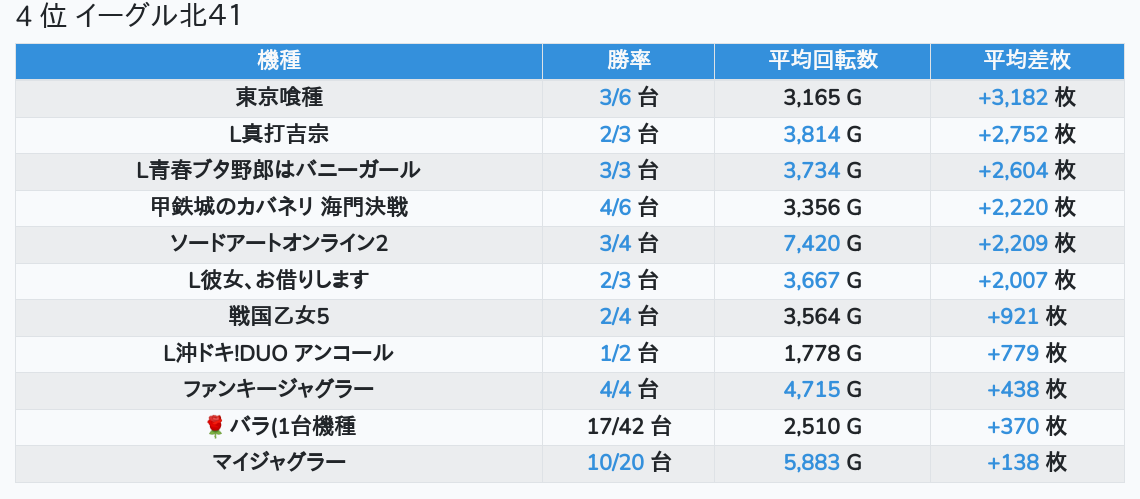Click the 3/3 link for L青春ブタ野郎はバニーガール

pos(615,171)
